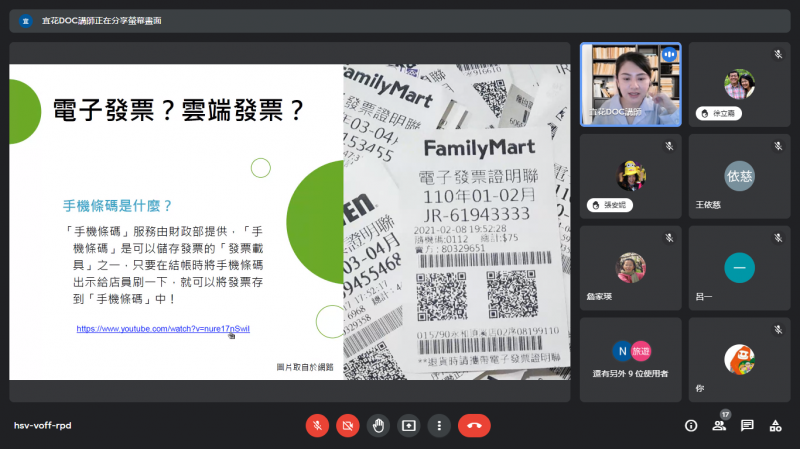800x449 pixels.
Task: Click the 張安妮 minion avatar
Action: point(631,176)
